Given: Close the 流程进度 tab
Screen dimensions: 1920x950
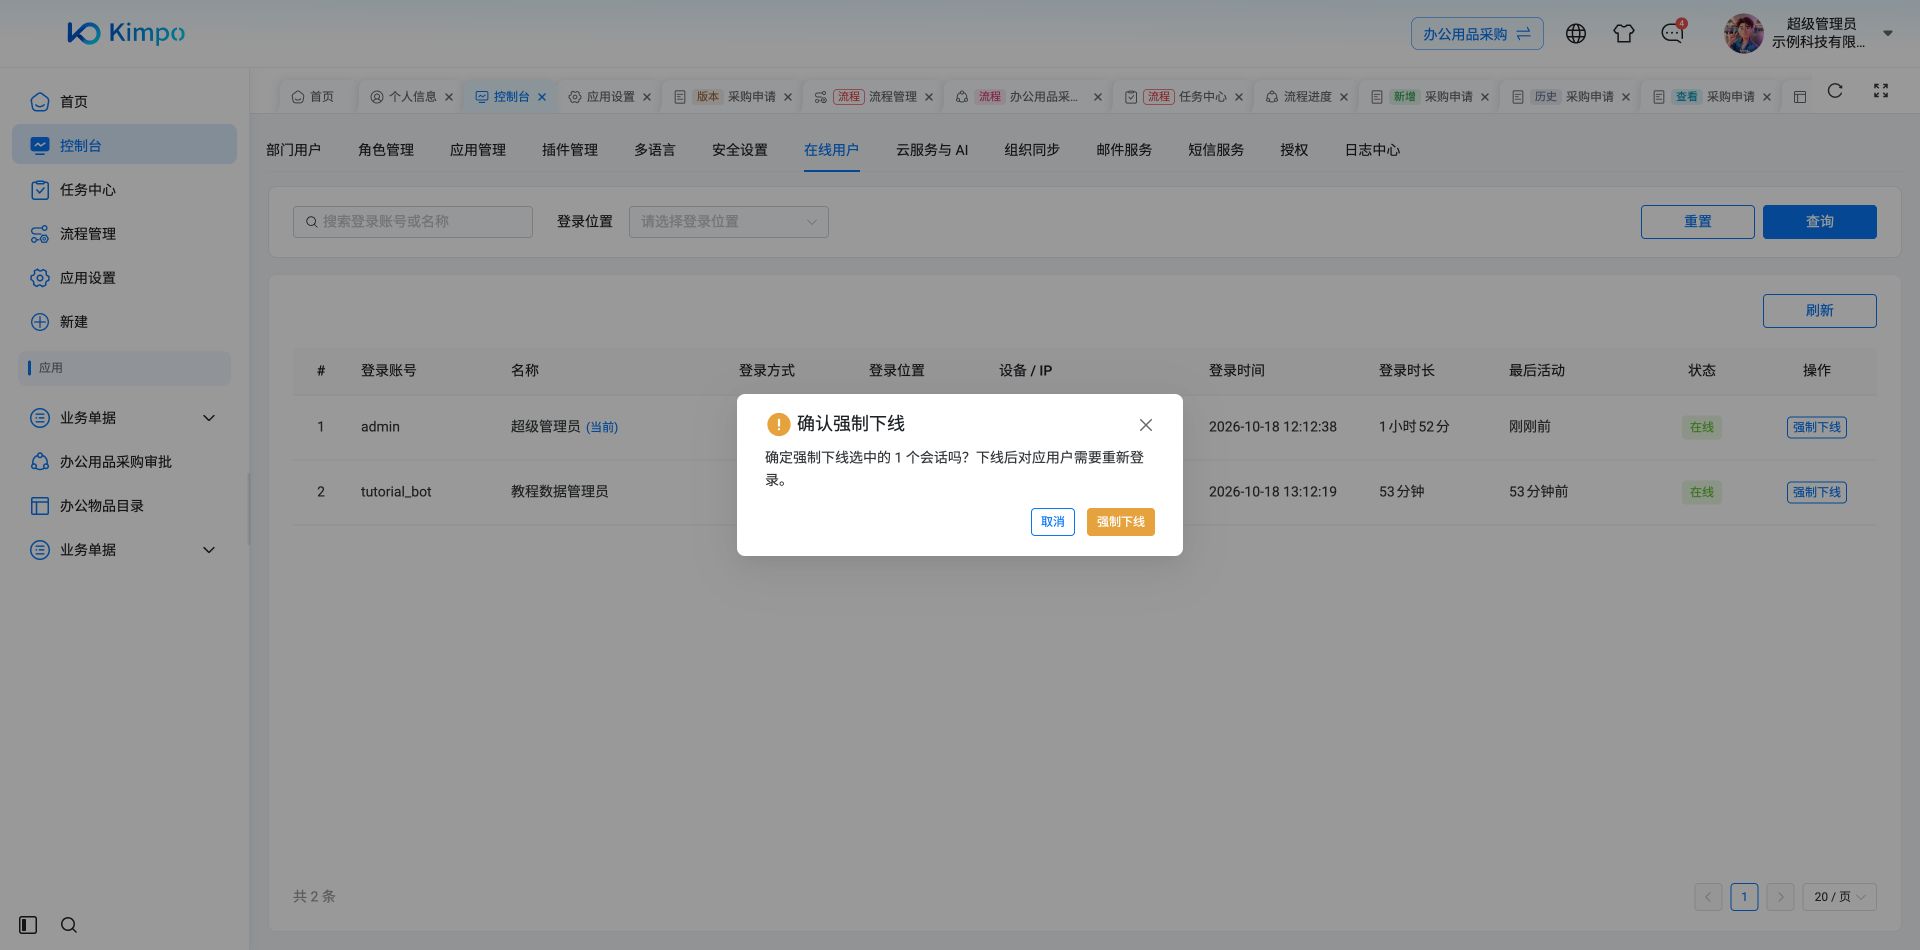Looking at the screenshot, I should pyautogui.click(x=1344, y=97).
